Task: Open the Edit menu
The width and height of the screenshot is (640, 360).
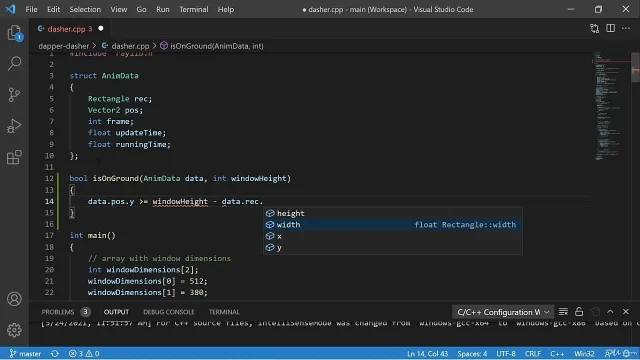Action: point(53,9)
